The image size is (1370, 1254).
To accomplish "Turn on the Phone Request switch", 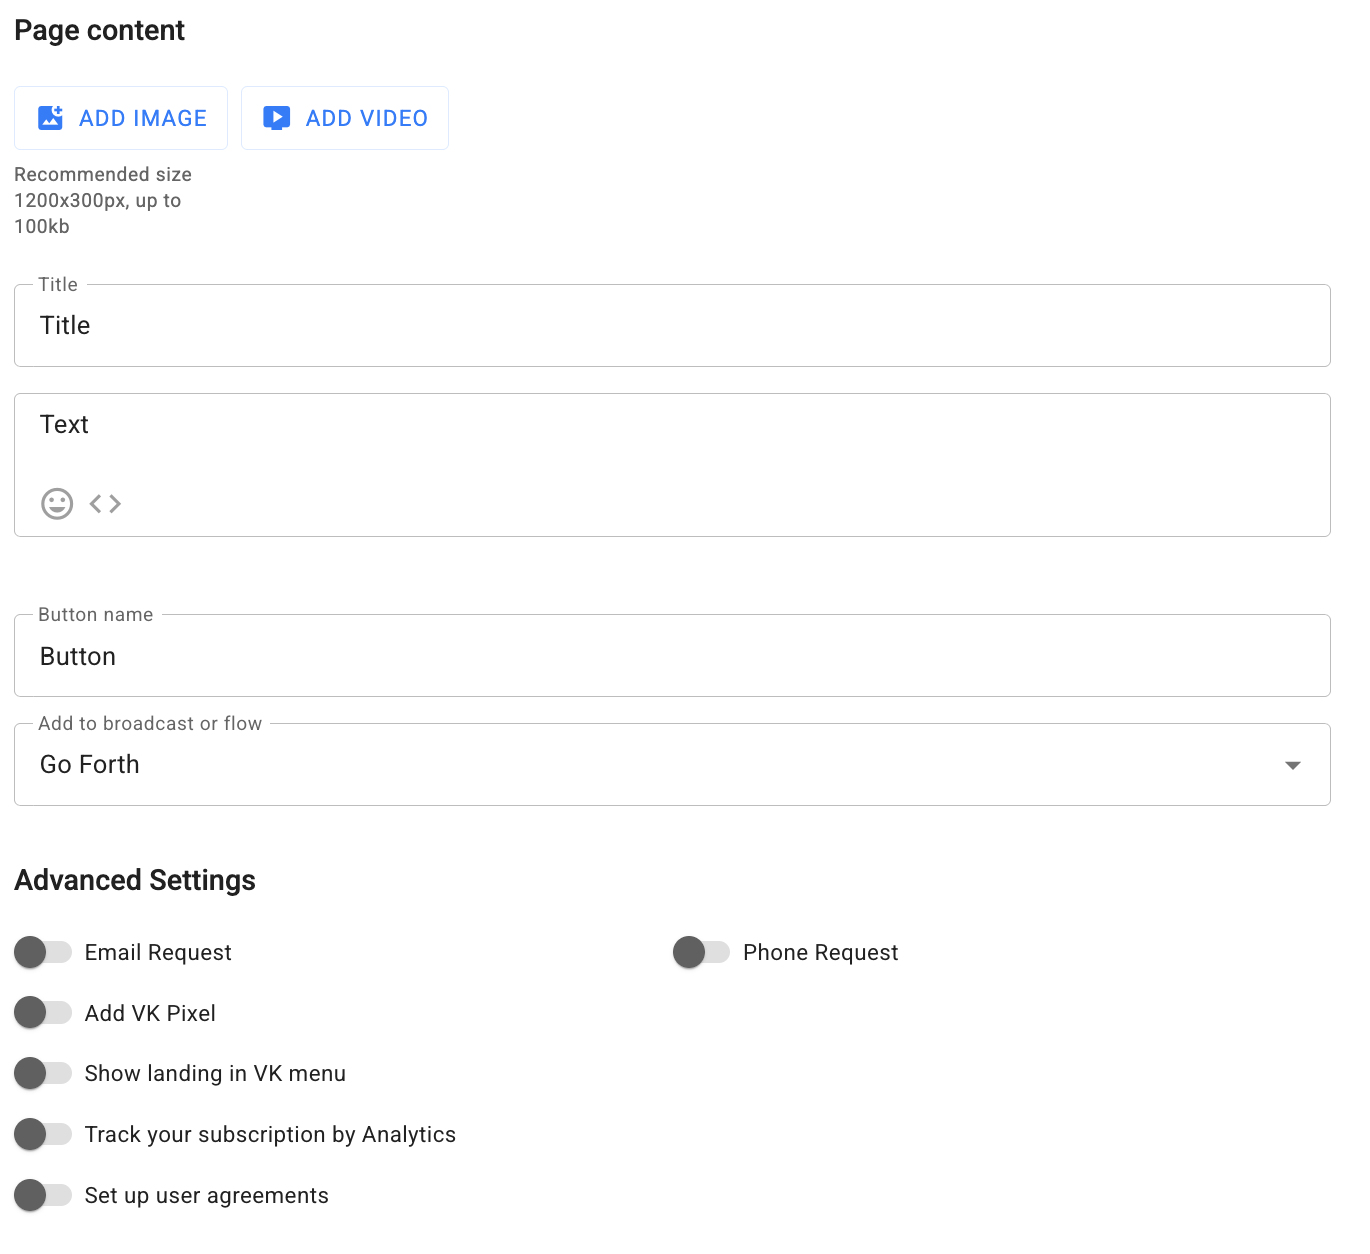I will click(x=701, y=952).
